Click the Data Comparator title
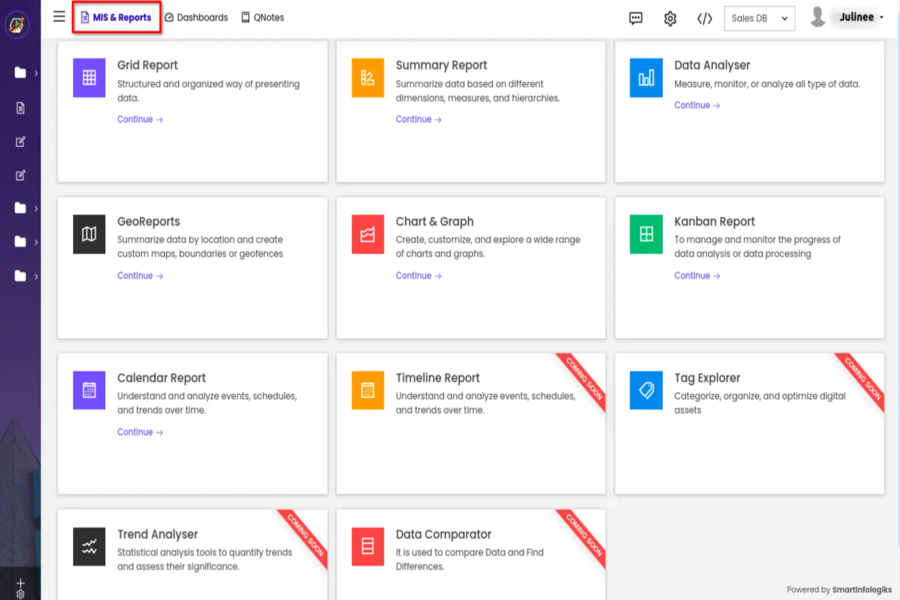The width and height of the screenshot is (900, 600). tap(443, 534)
